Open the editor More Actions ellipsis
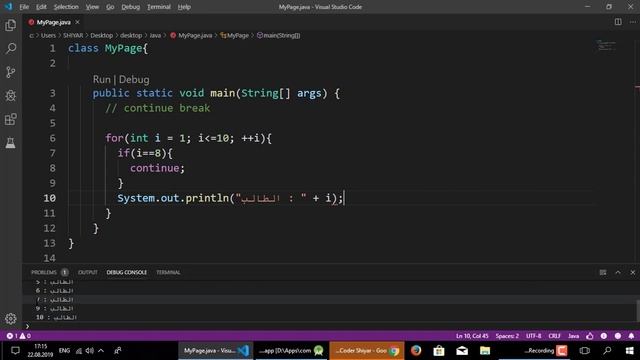The width and height of the screenshot is (640, 360). pyautogui.click(x=633, y=22)
